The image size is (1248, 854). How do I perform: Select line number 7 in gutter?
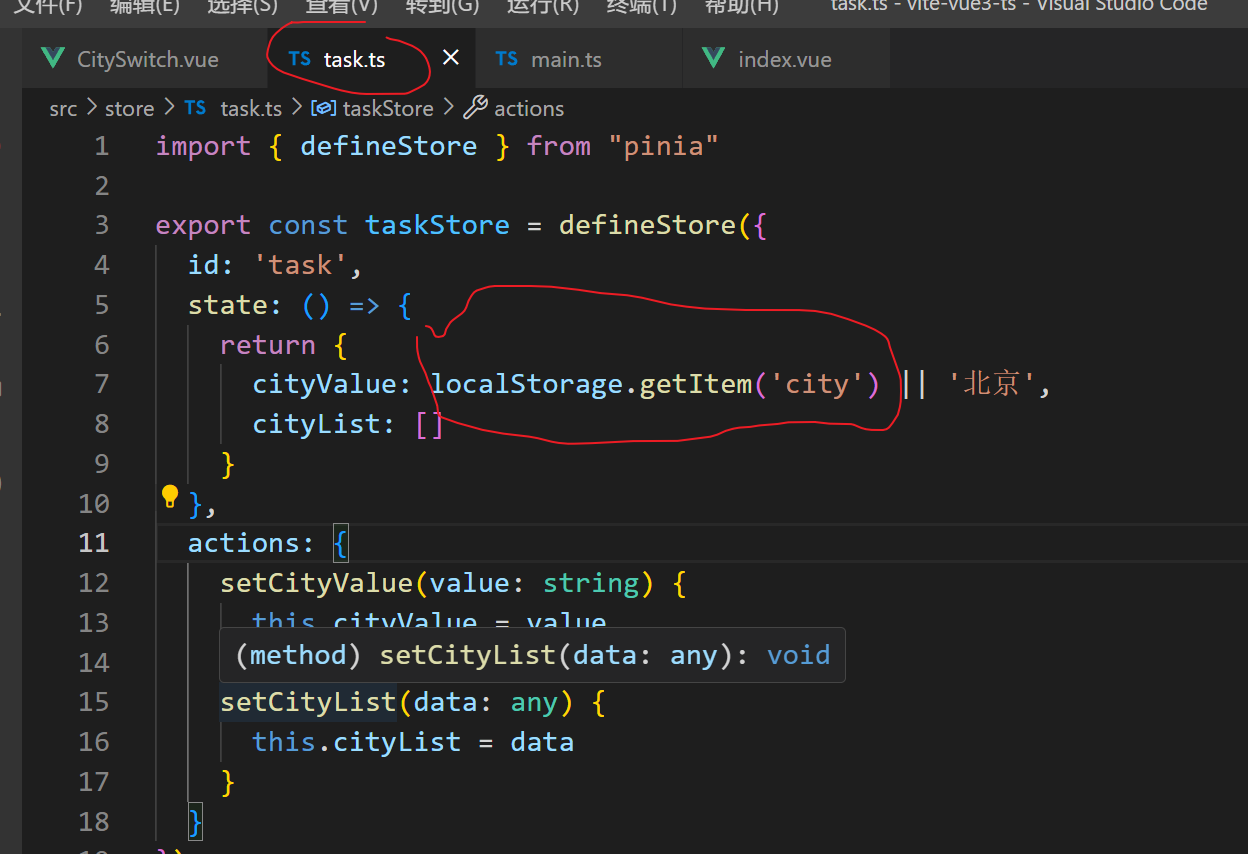point(101,384)
